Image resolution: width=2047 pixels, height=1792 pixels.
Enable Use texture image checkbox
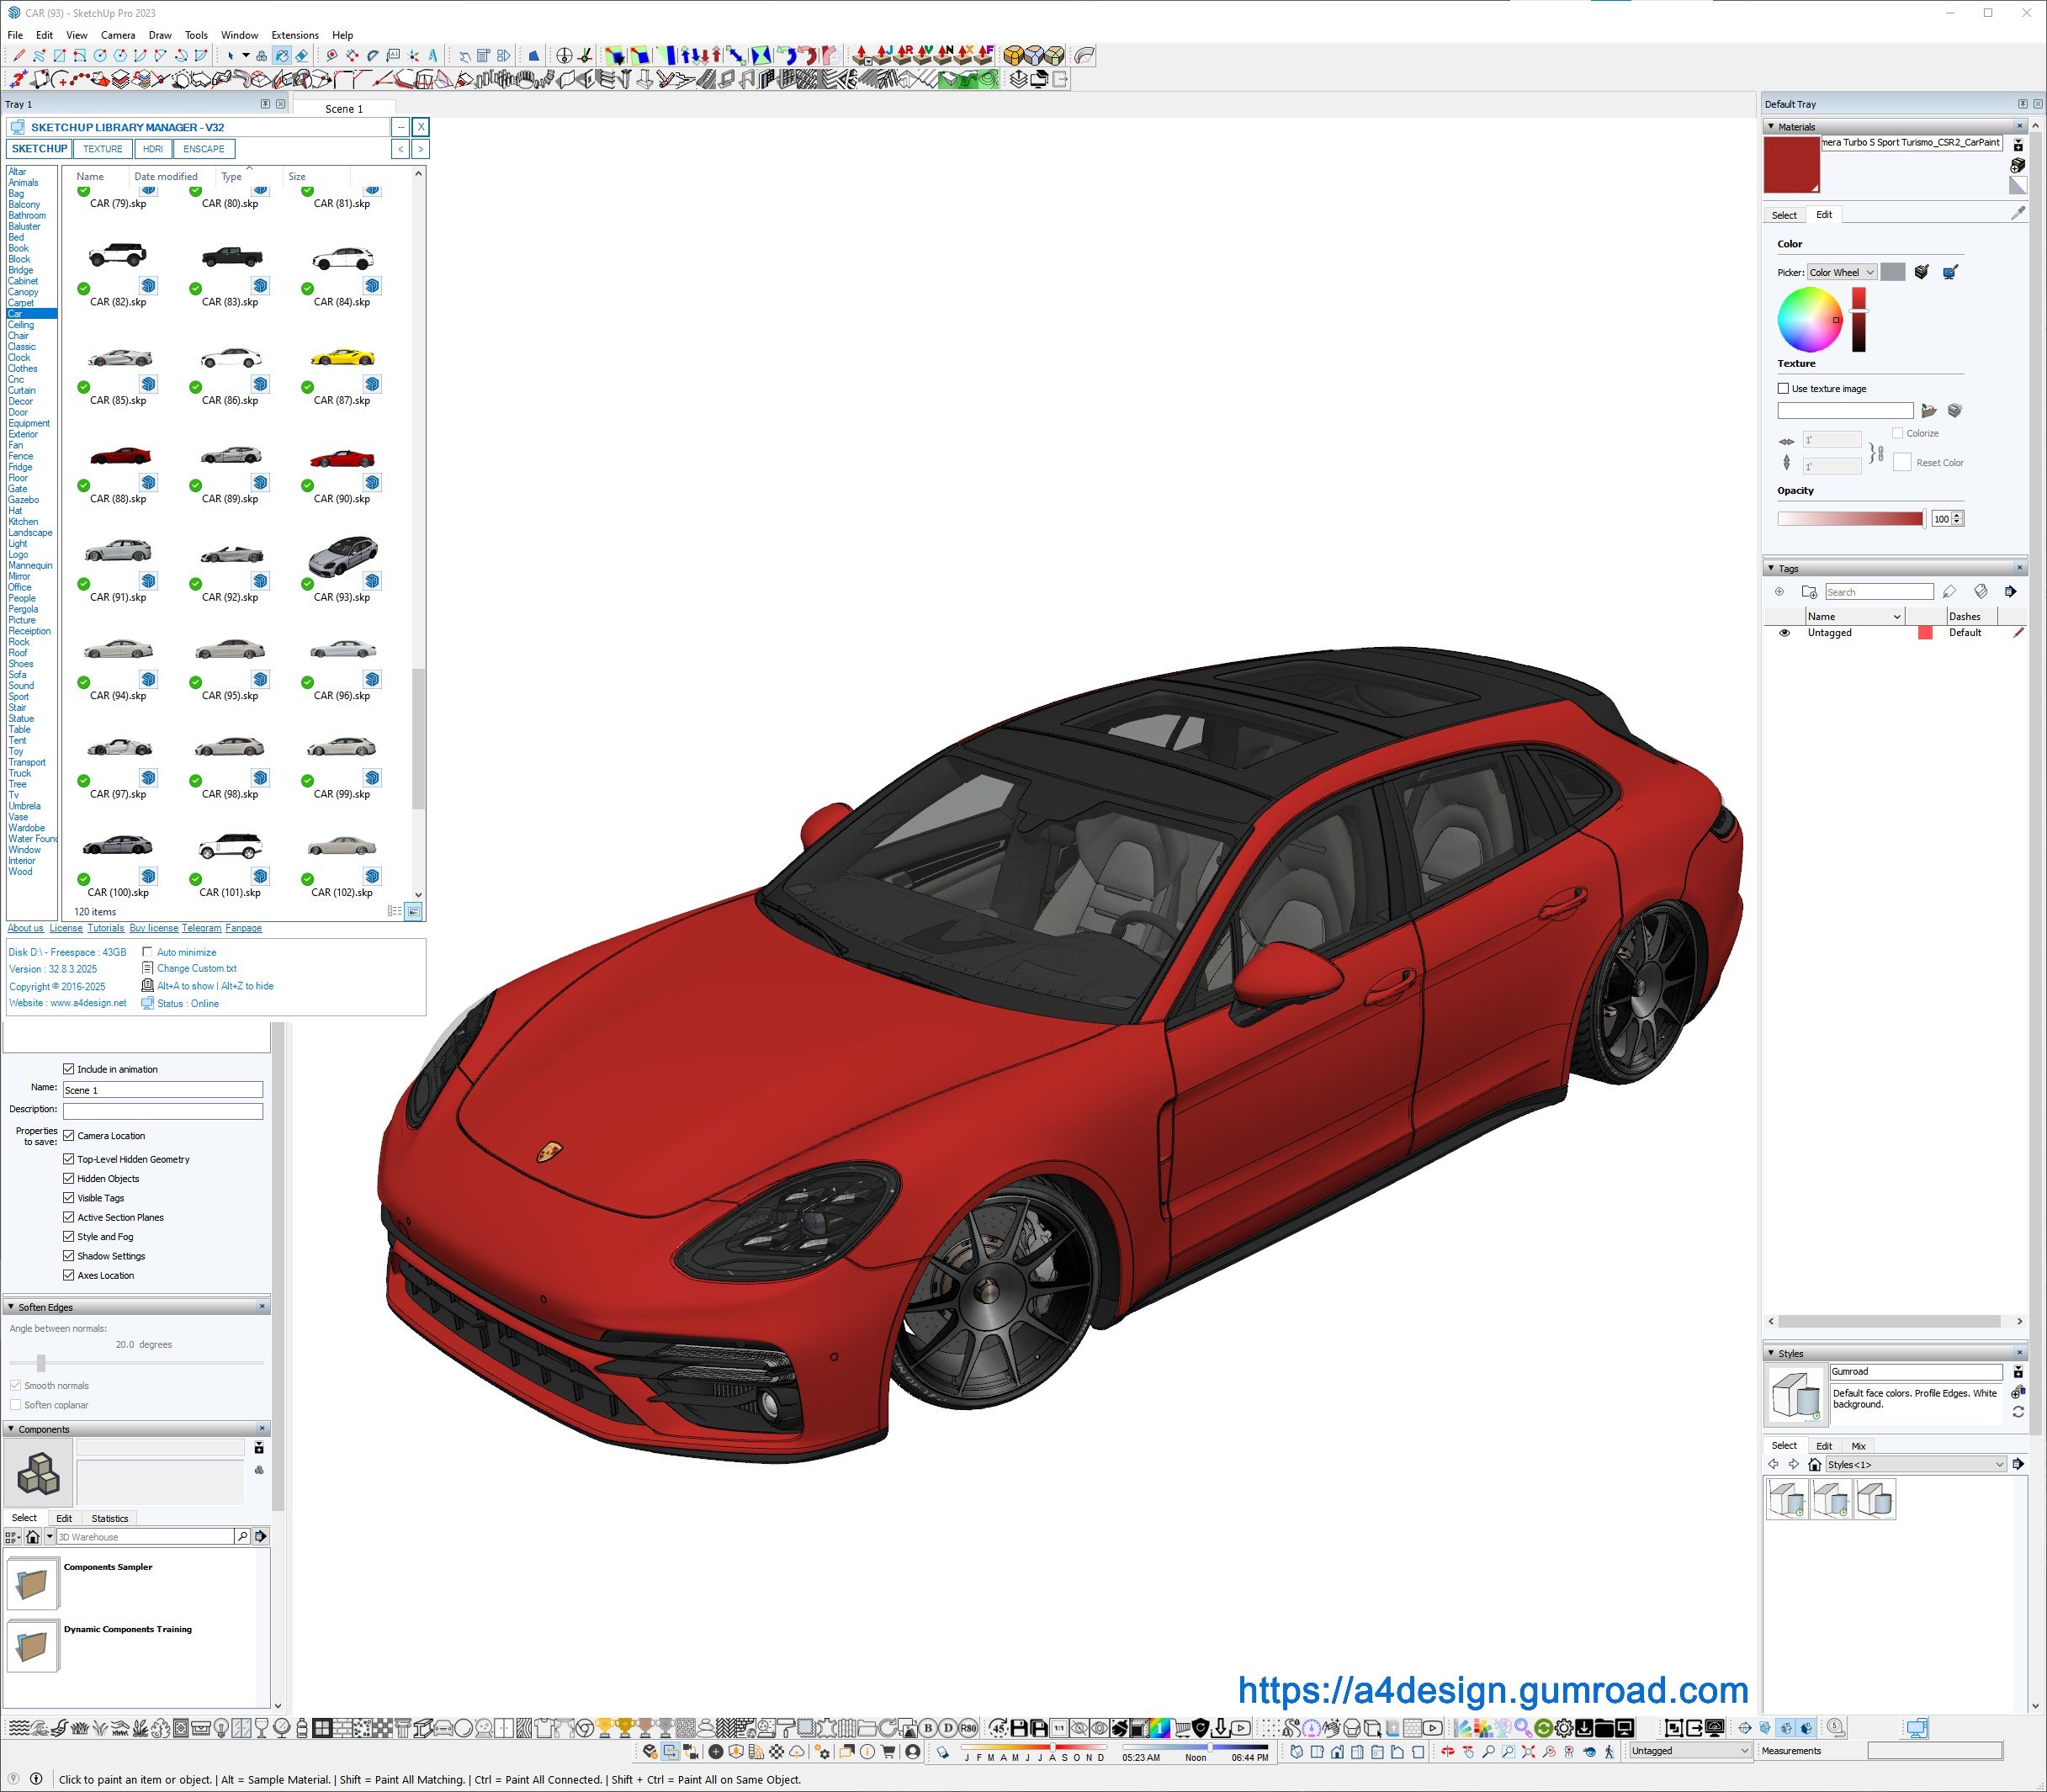[x=1783, y=388]
